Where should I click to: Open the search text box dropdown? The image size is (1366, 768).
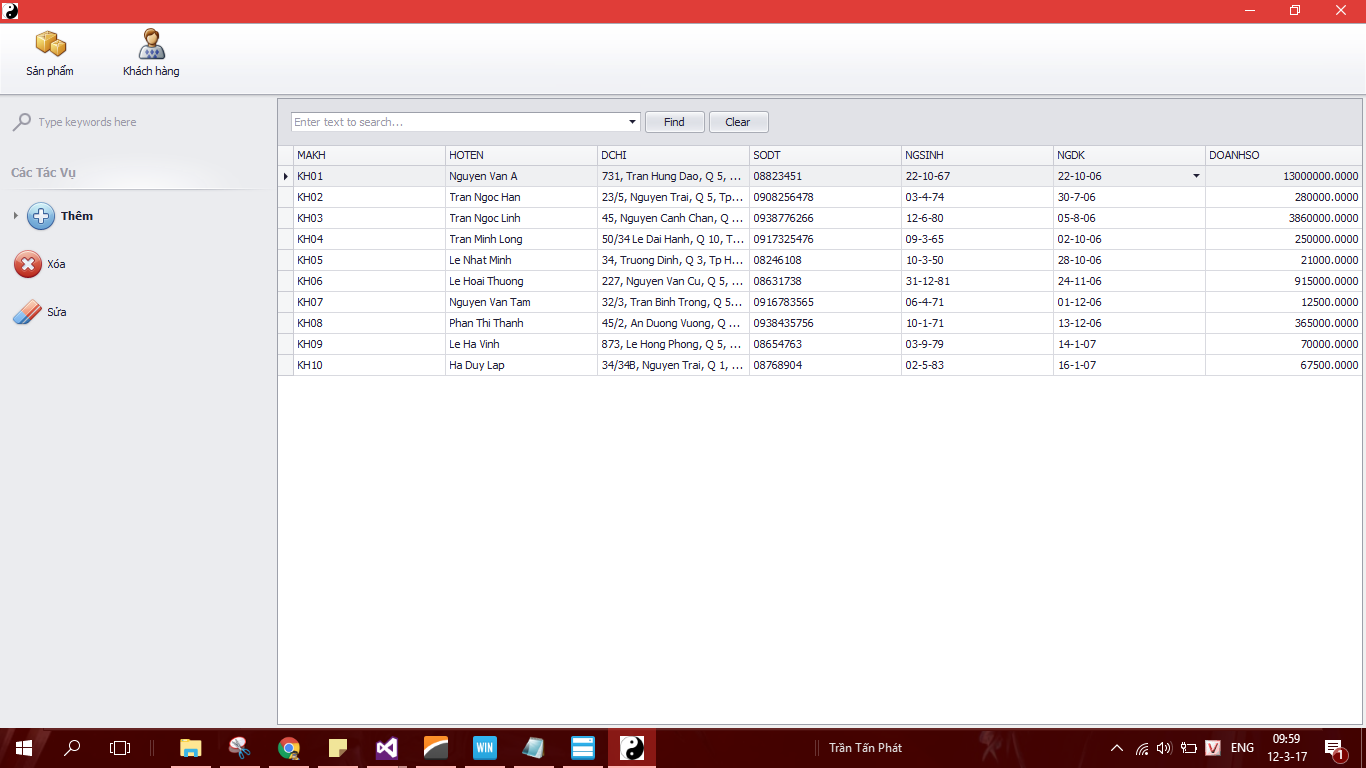click(x=632, y=122)
